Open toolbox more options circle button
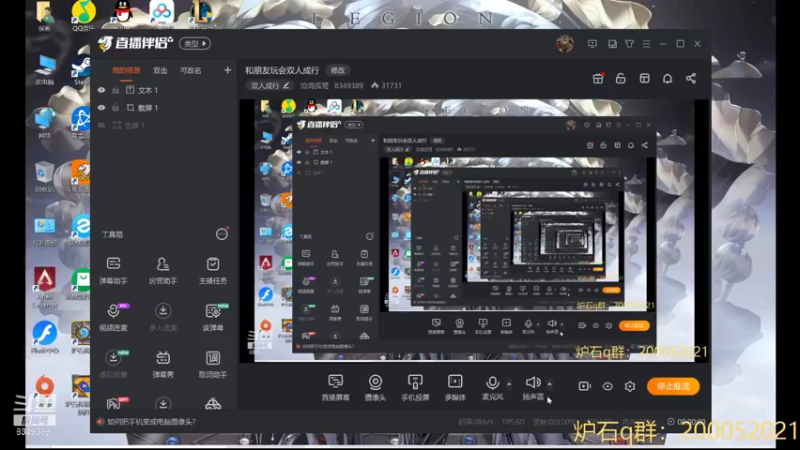The image size is (800, 450). point(221,234)
